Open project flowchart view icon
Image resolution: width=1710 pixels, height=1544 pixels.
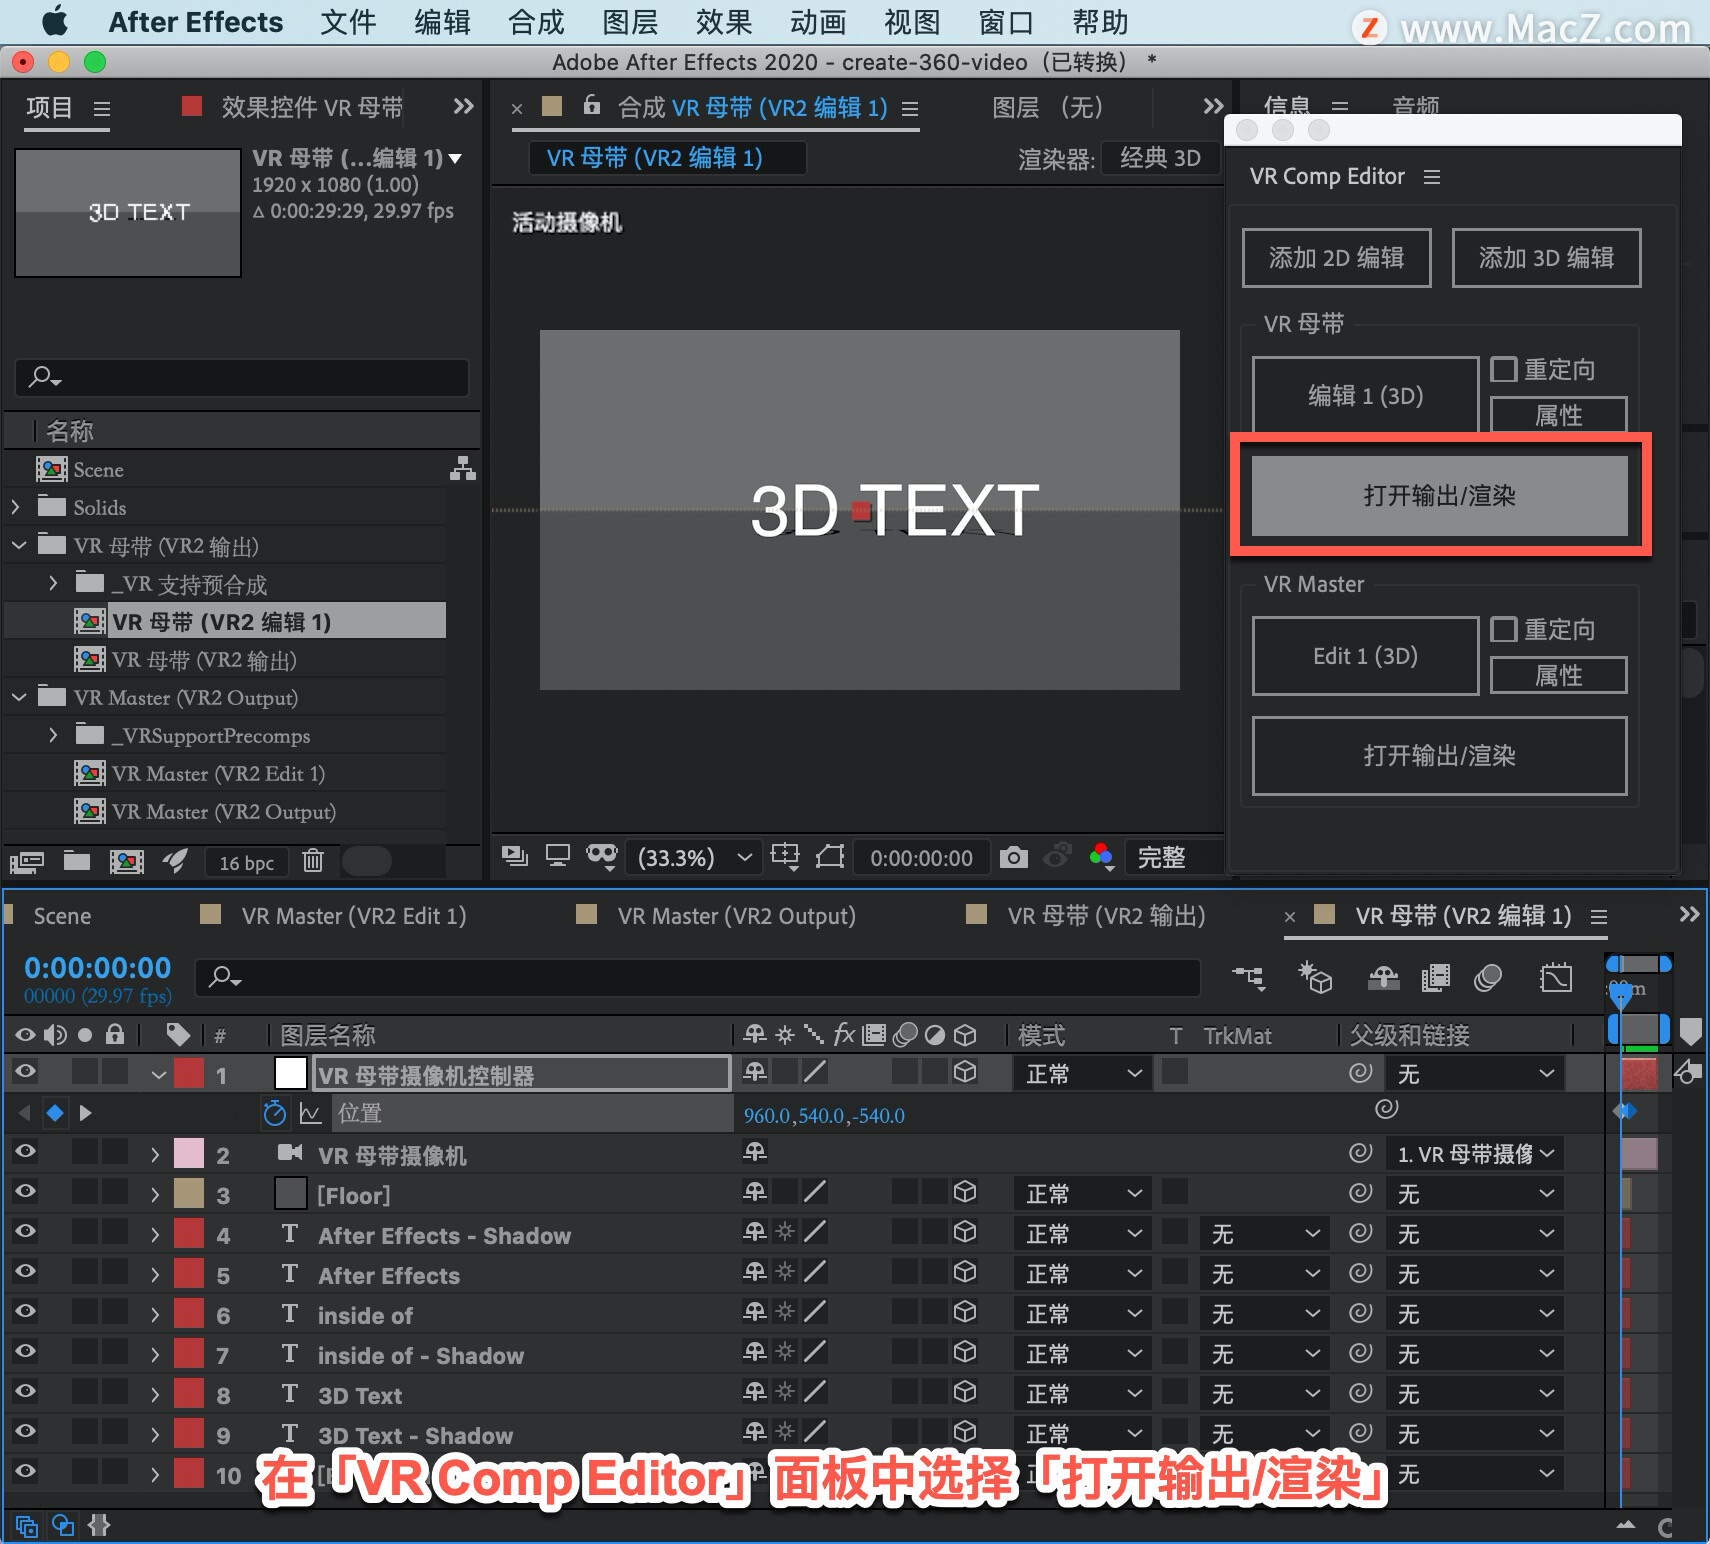[x=462, y=468]
